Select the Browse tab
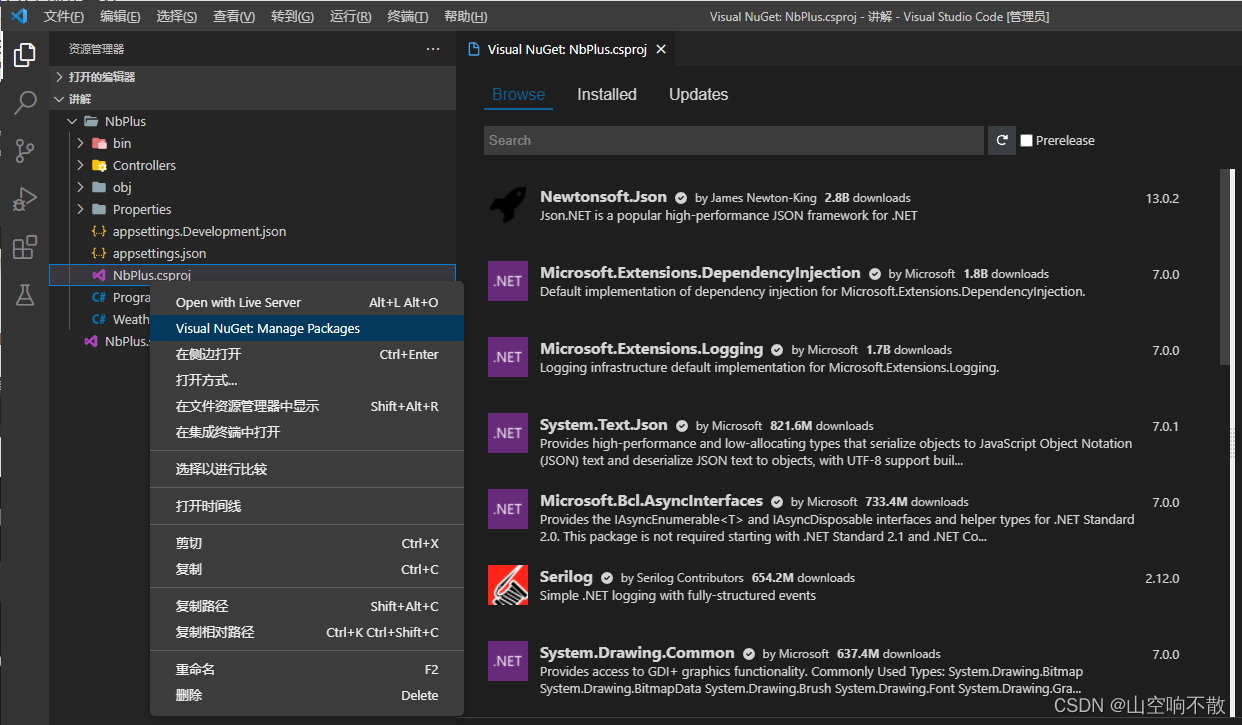The height and width of the screenshot is (725, 1242). 519,94
